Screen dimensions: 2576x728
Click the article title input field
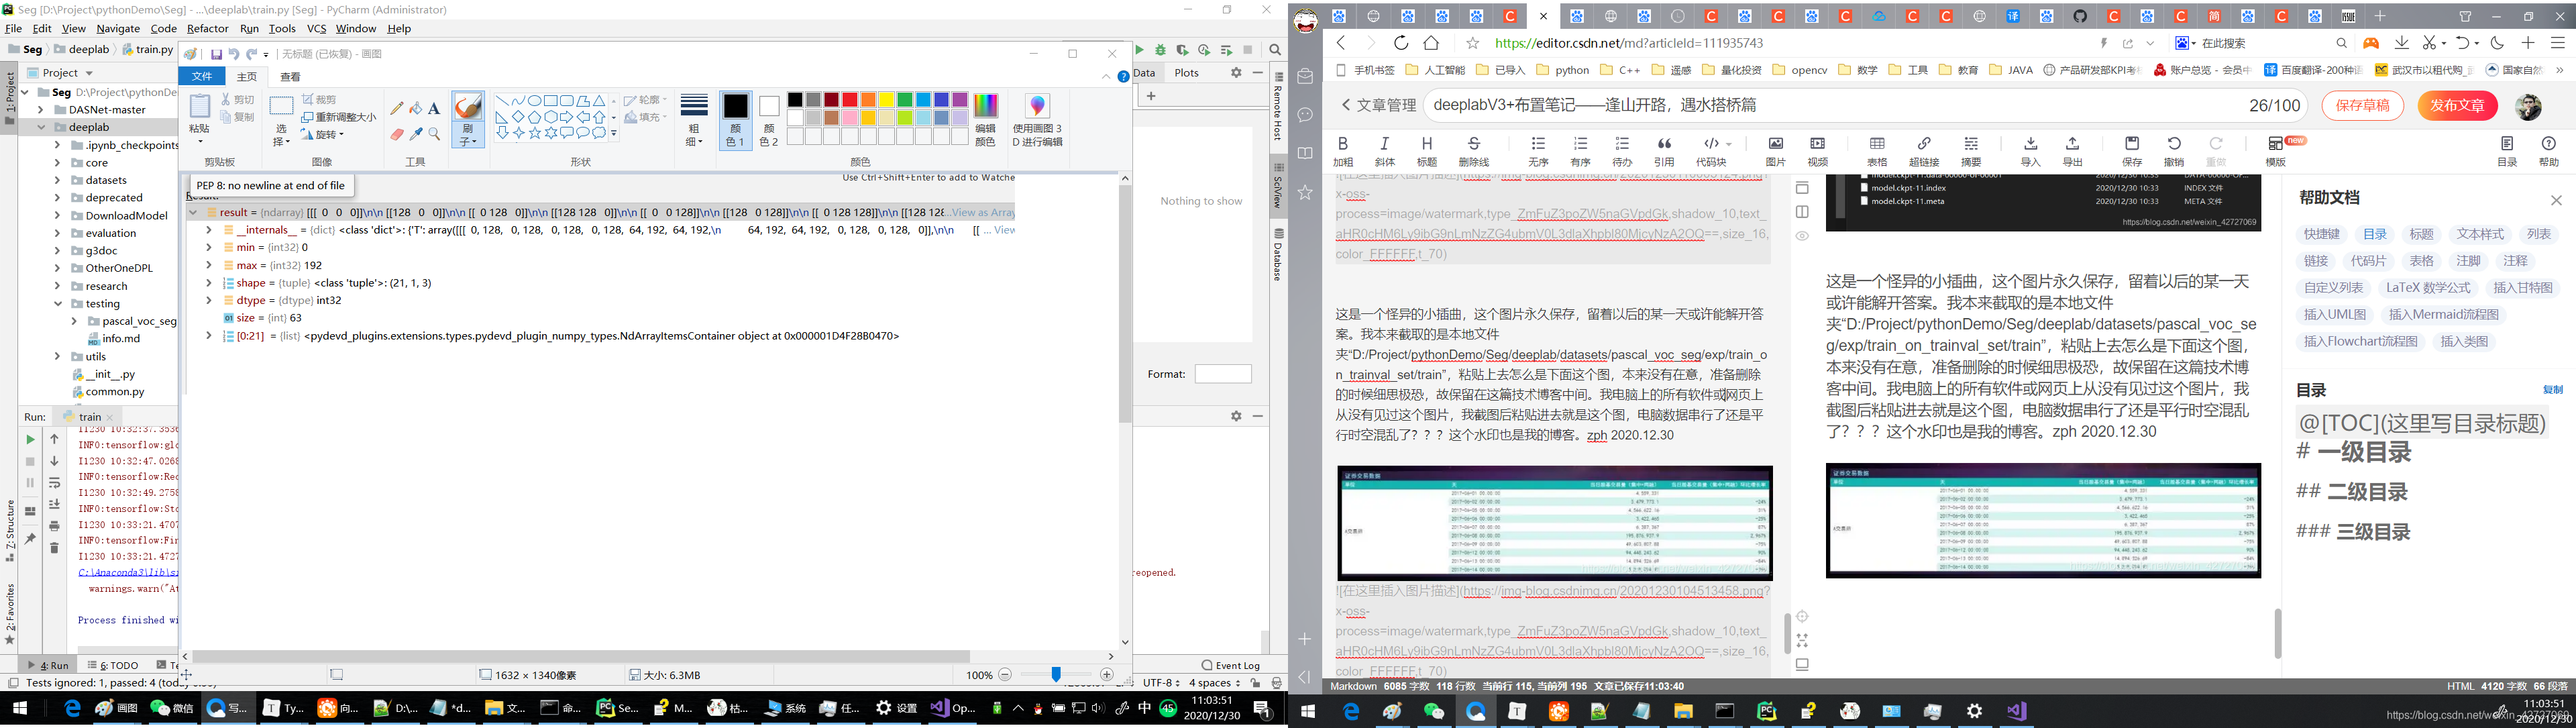click(x=1866, y=105)
